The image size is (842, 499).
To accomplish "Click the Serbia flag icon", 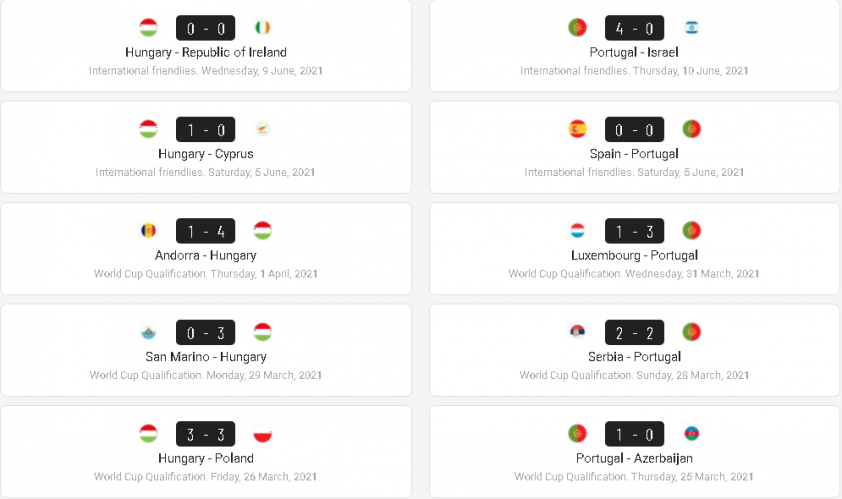I will click(x=577, y=332).
